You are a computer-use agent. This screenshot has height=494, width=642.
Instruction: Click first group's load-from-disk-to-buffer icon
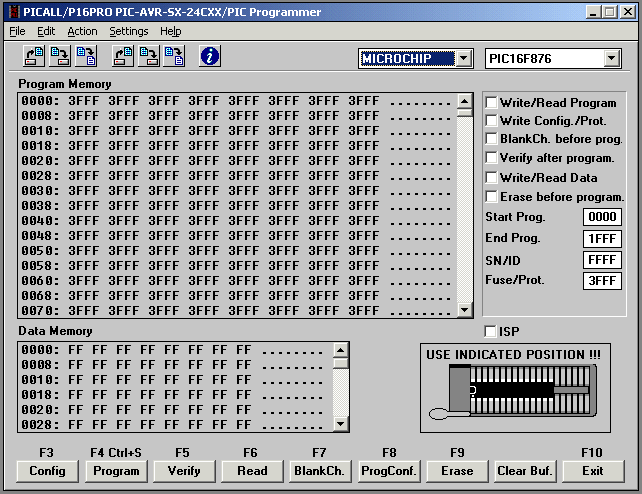click(34, 56)
